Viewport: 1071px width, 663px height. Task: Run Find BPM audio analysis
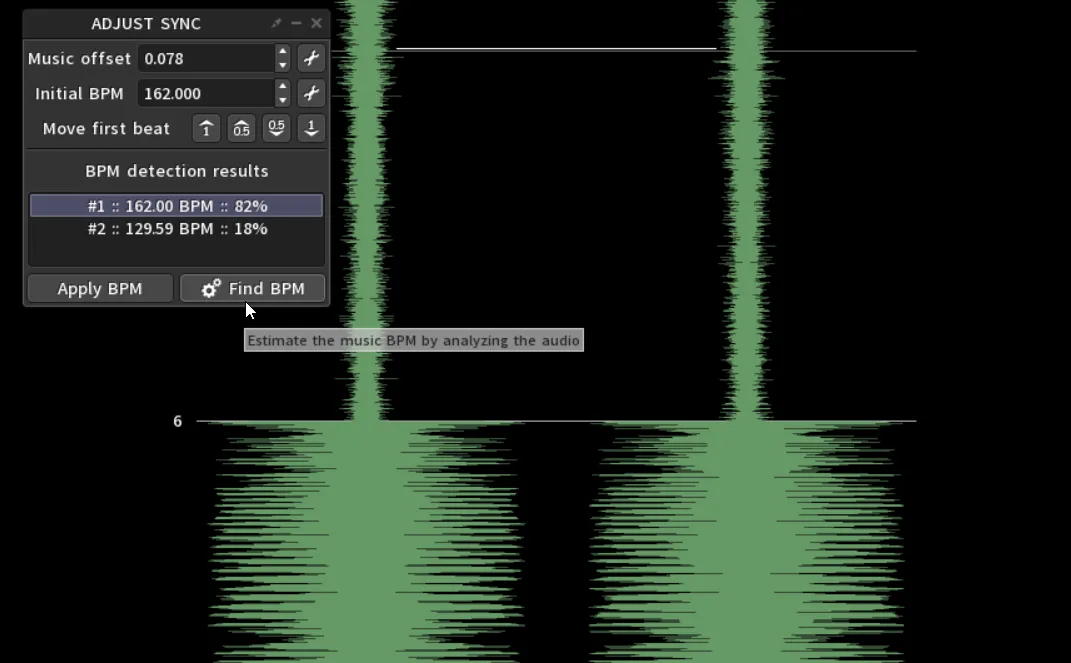(x=253, y=289)
